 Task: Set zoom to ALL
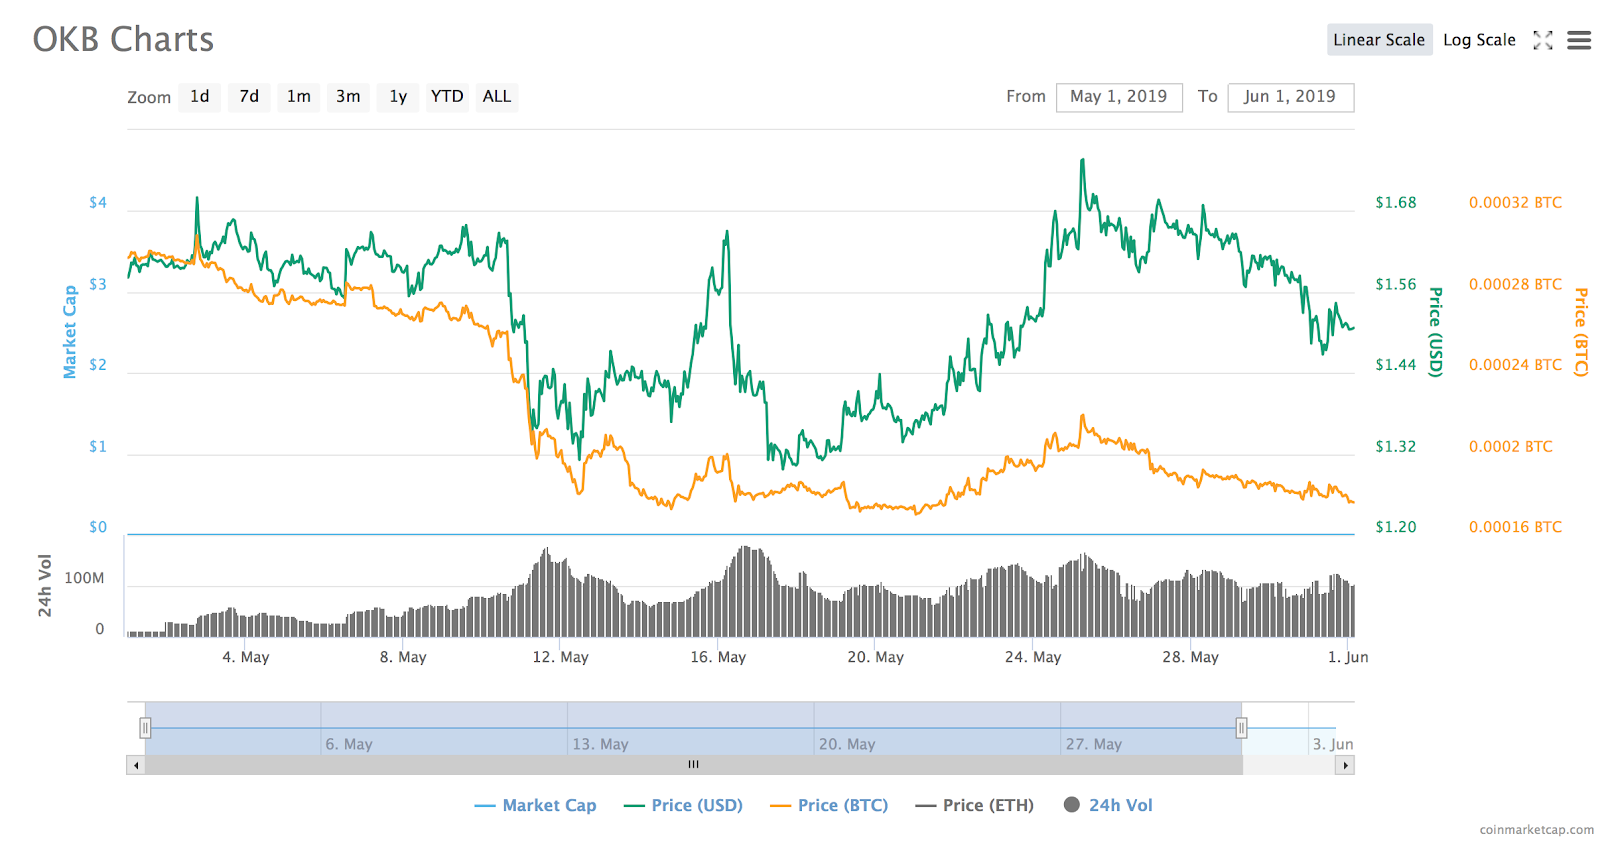coord(497,97)
